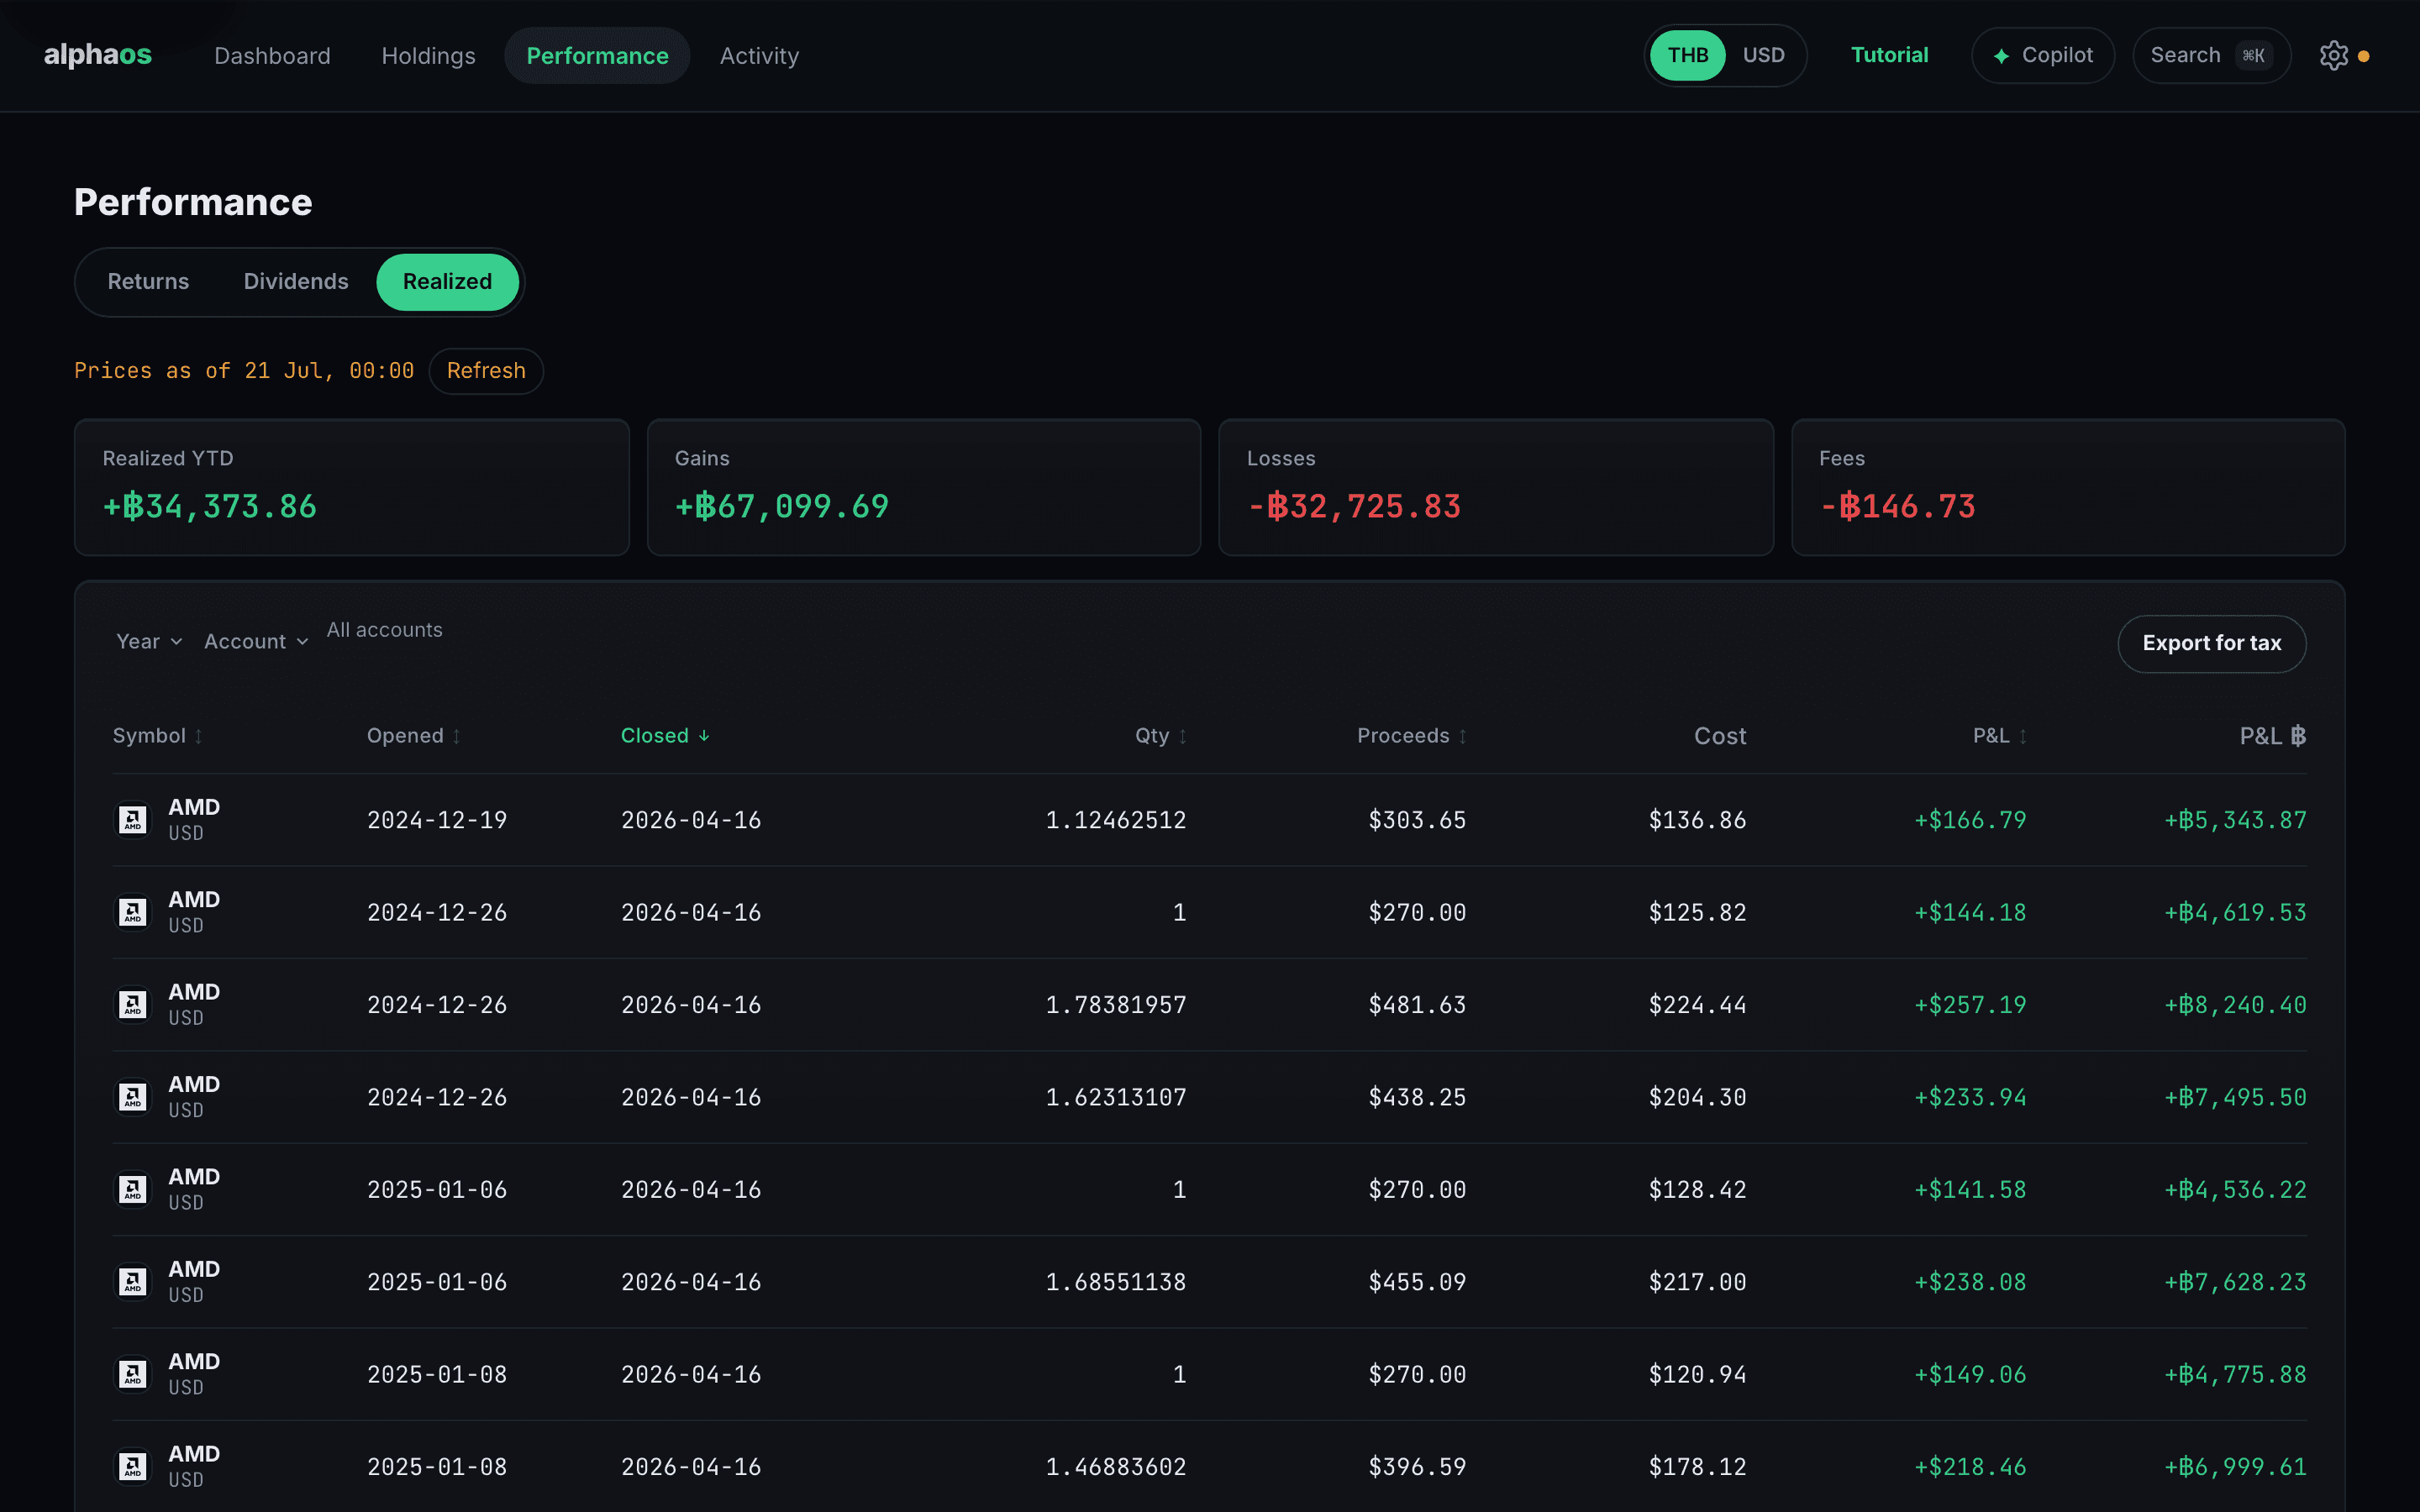Click the Copilot sparkle icon
Screen dimensions: 2420x1512
(2001, 56)
